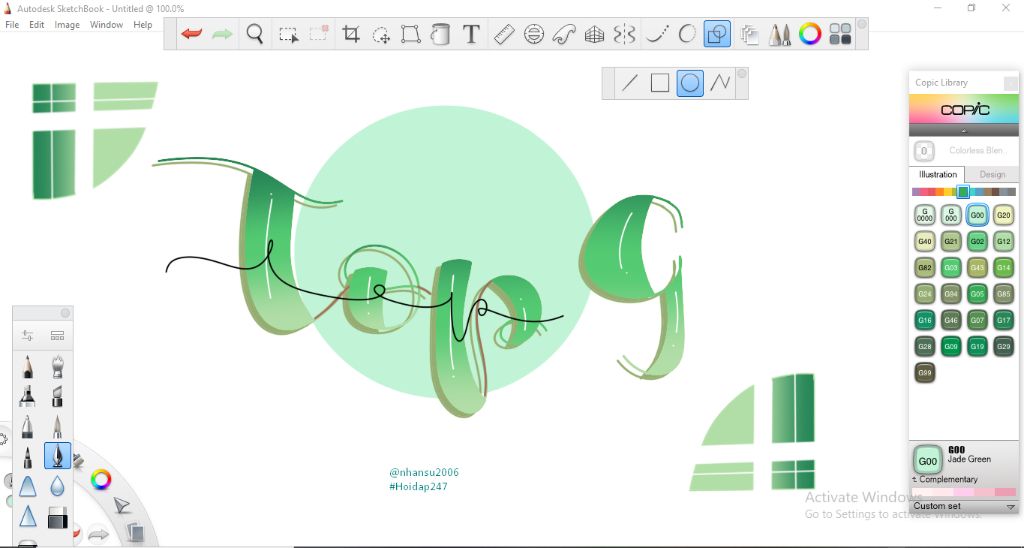The image size is (1024, 548).
Task: Open the Brush Library icon
Action: click(57, 336)
